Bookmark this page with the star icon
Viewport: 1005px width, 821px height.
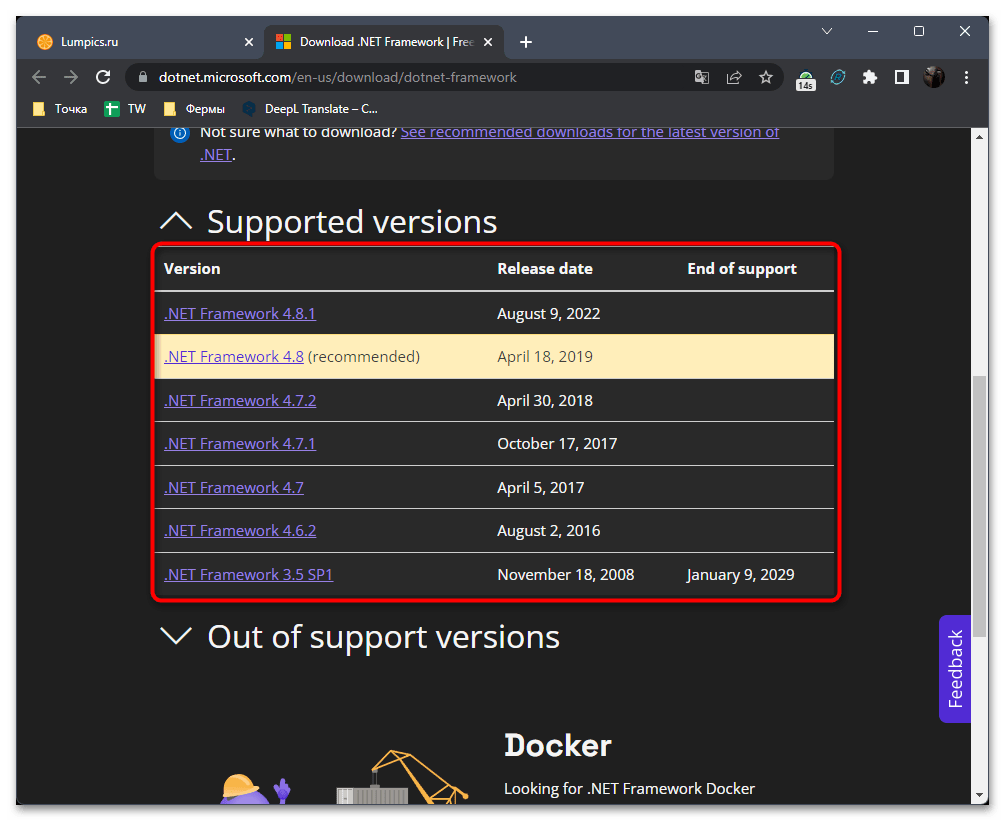(766, 78)
